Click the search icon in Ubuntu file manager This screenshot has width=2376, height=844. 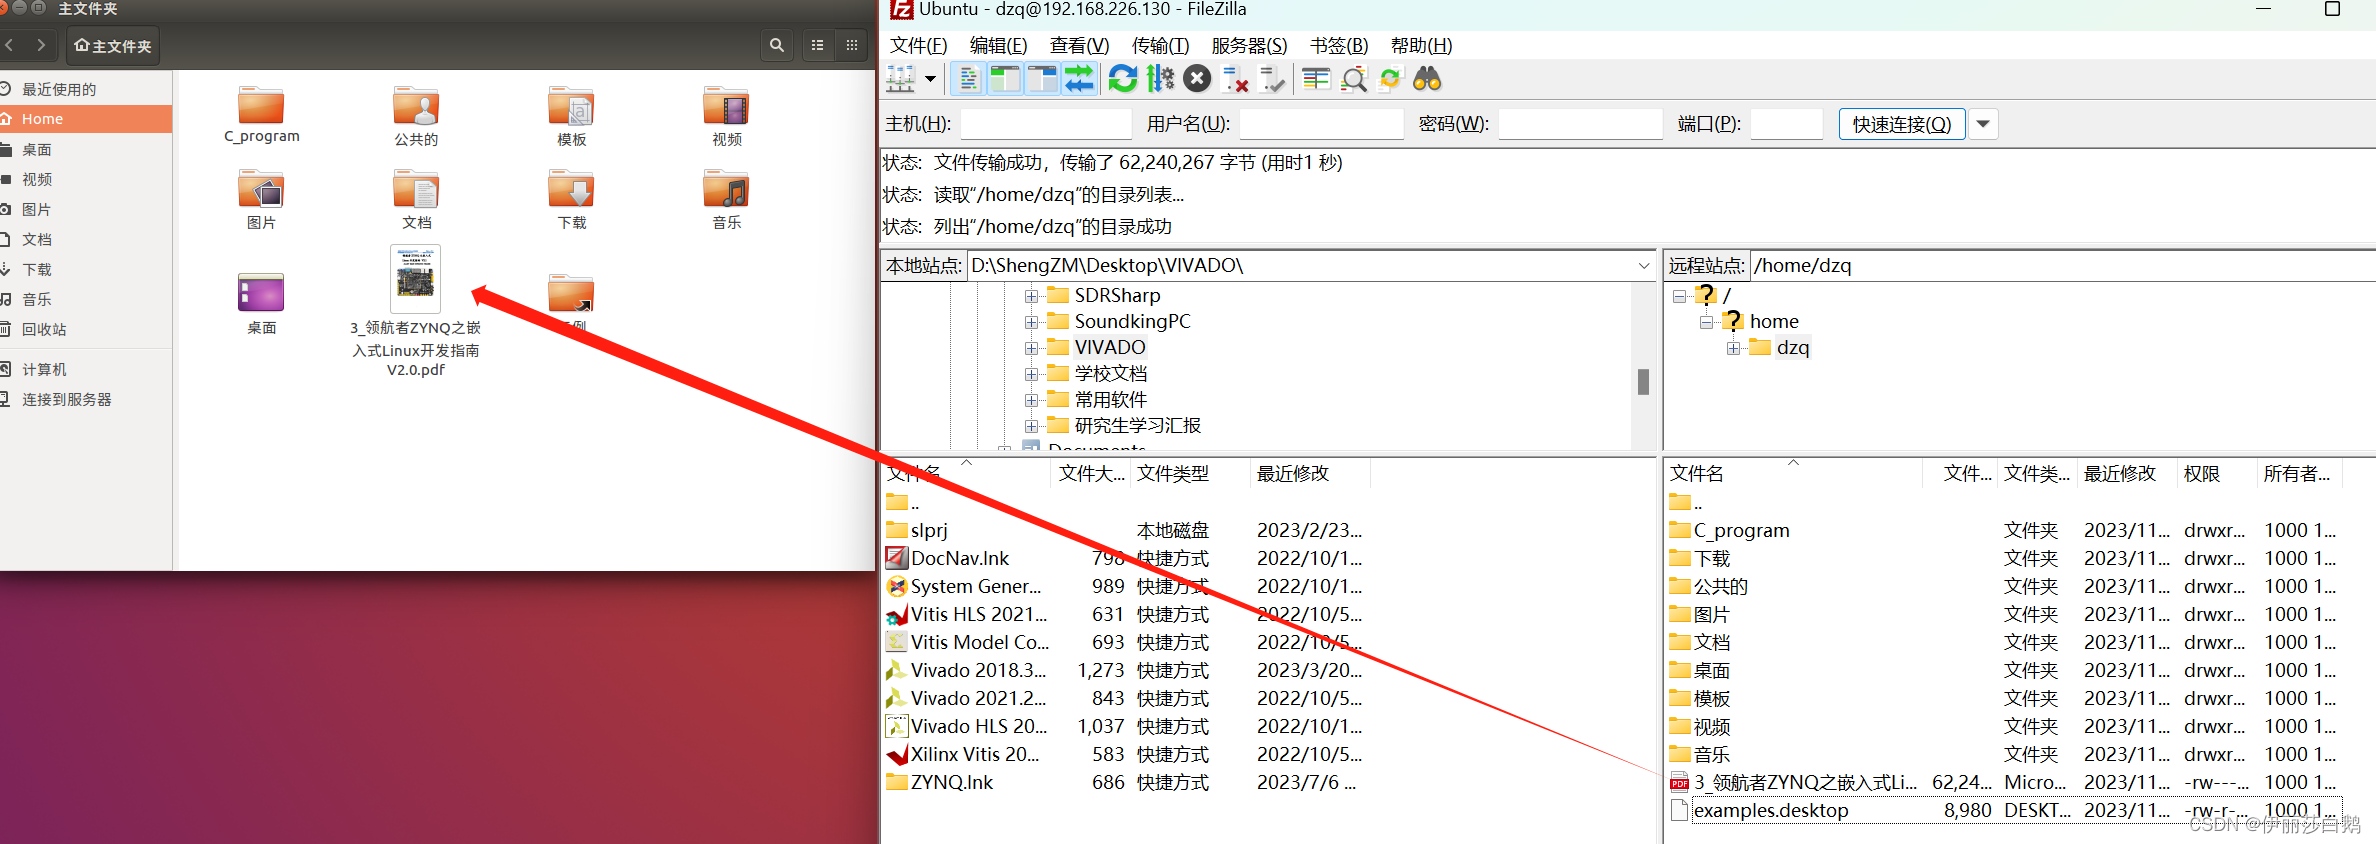click(776, 45)
